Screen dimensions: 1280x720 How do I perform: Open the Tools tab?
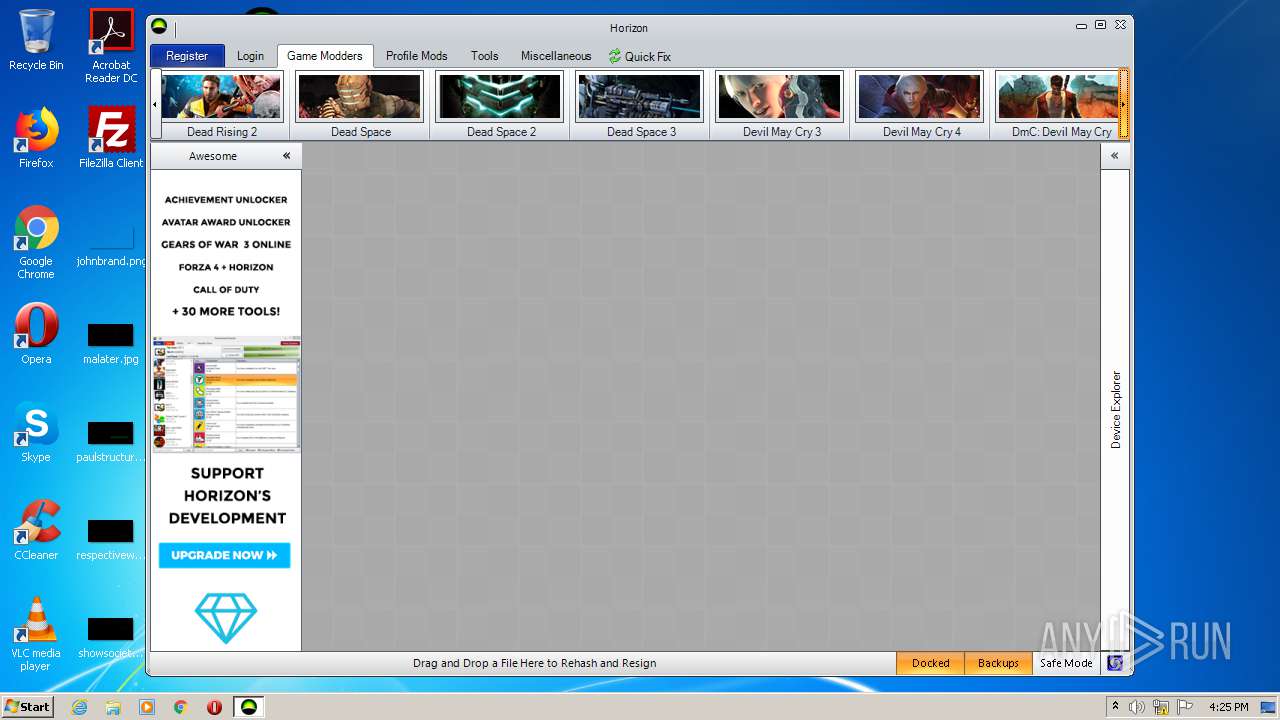pyautogui.click(x=484, y=56)
